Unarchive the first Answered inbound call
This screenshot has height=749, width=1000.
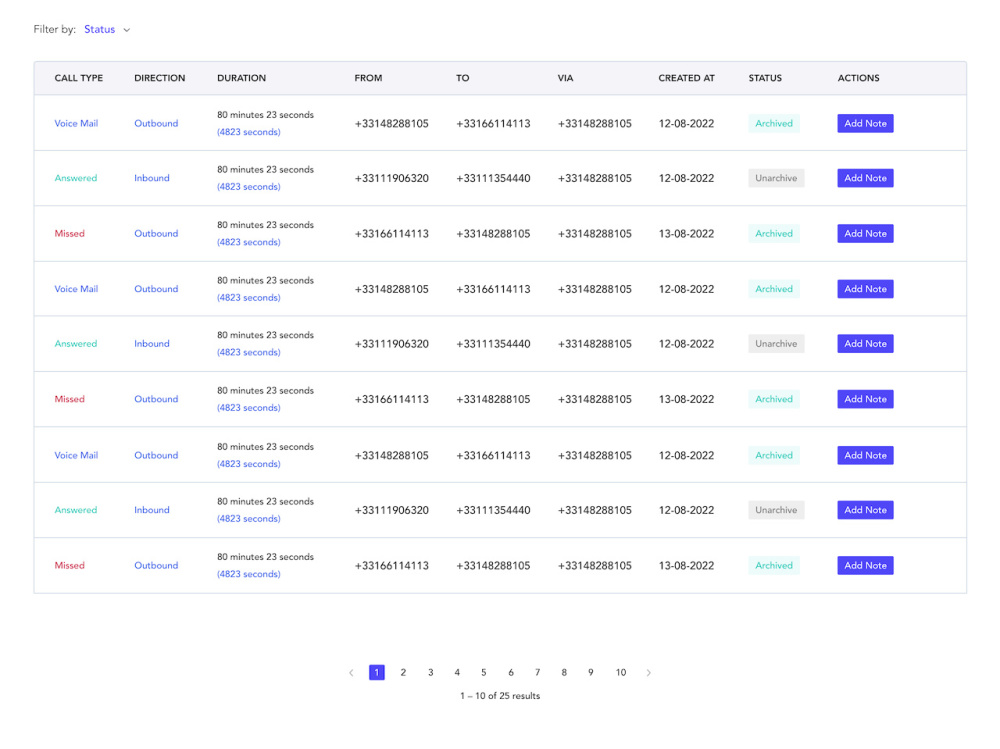tap(776, 178)
